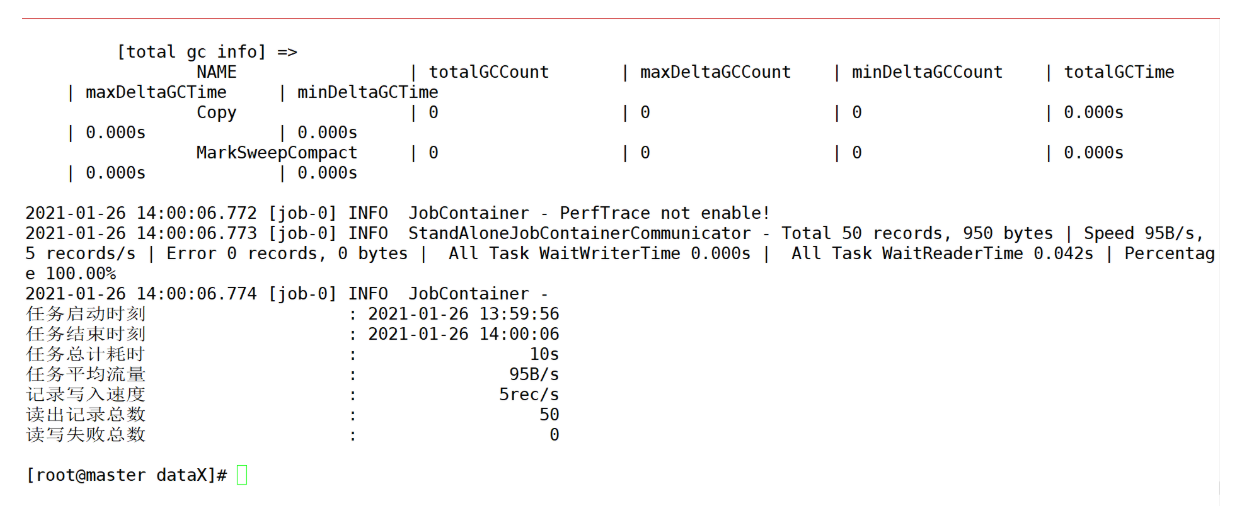Click the green terminal cursor at the prompt
Image resolution: width=1244 pixels, height=512 pixels.
point(242,475)
